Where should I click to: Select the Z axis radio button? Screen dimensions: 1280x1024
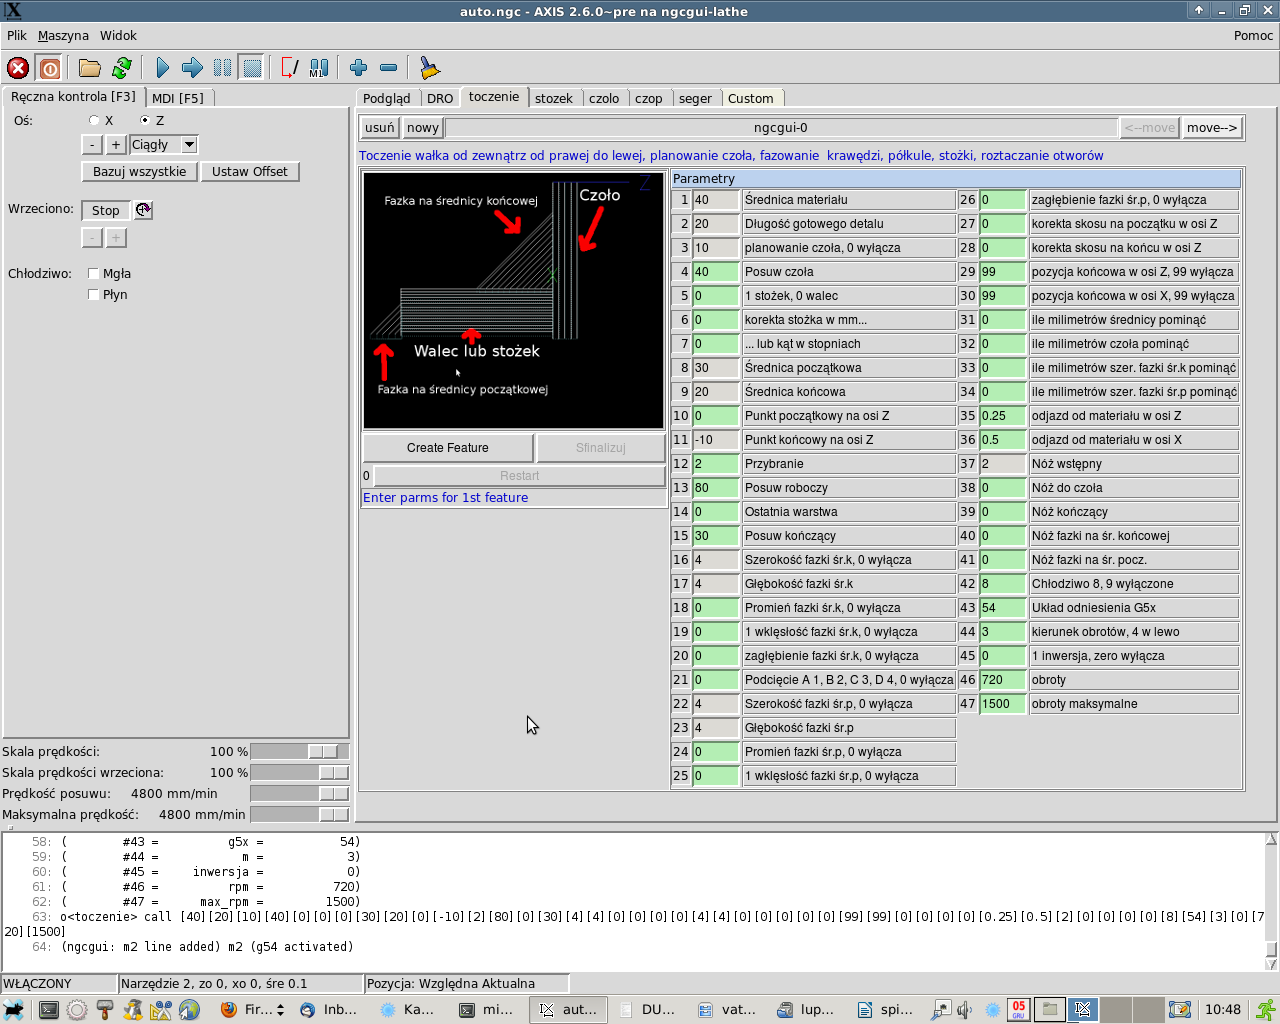(145, 120)
